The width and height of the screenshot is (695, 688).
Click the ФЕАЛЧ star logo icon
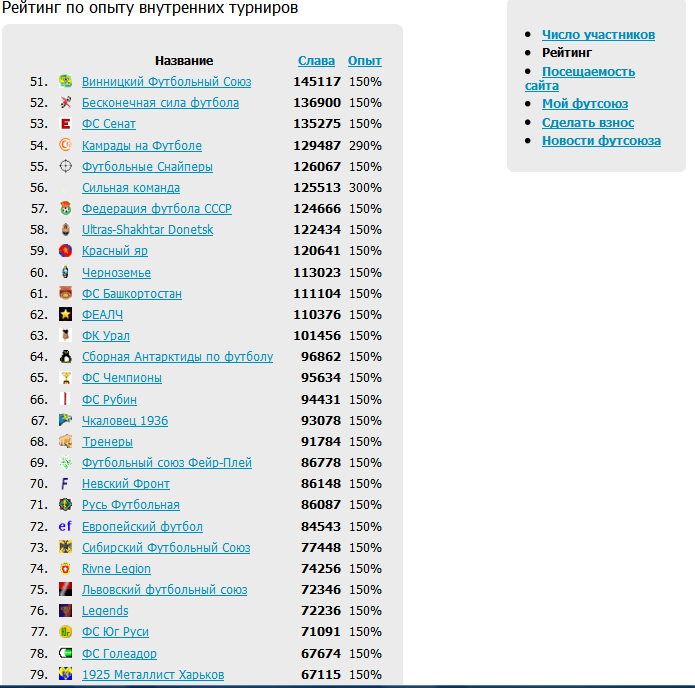pos(65,314)
